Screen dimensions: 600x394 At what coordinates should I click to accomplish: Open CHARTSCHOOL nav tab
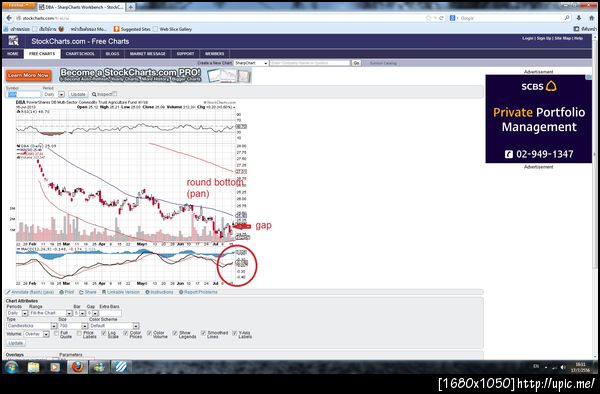80,54
